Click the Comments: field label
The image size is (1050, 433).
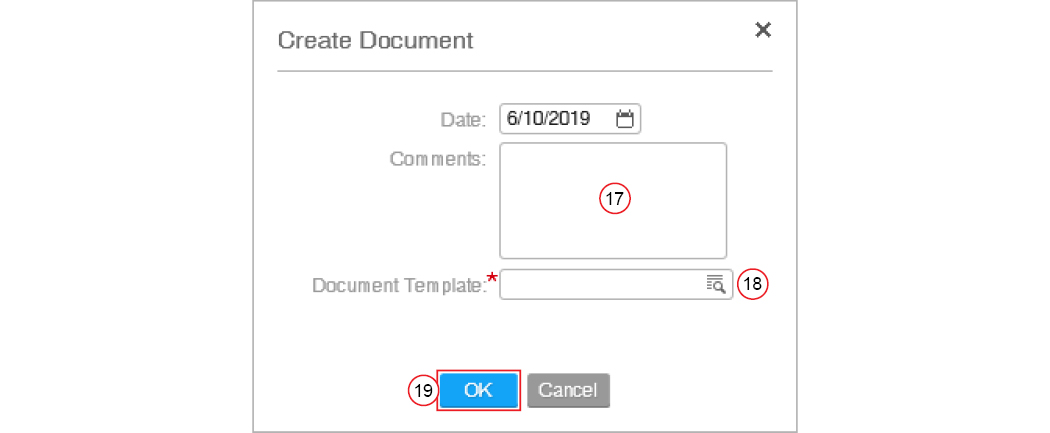click(x=438, y=159)
